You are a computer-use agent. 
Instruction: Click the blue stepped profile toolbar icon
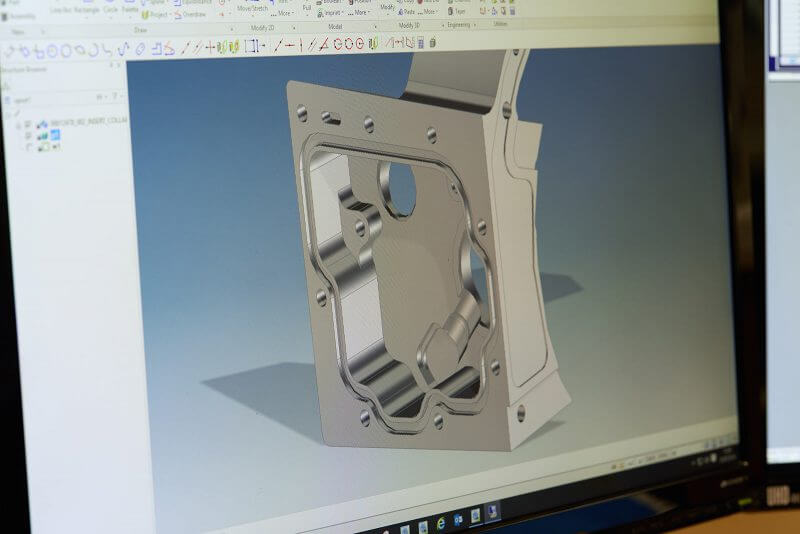(157, 49)
